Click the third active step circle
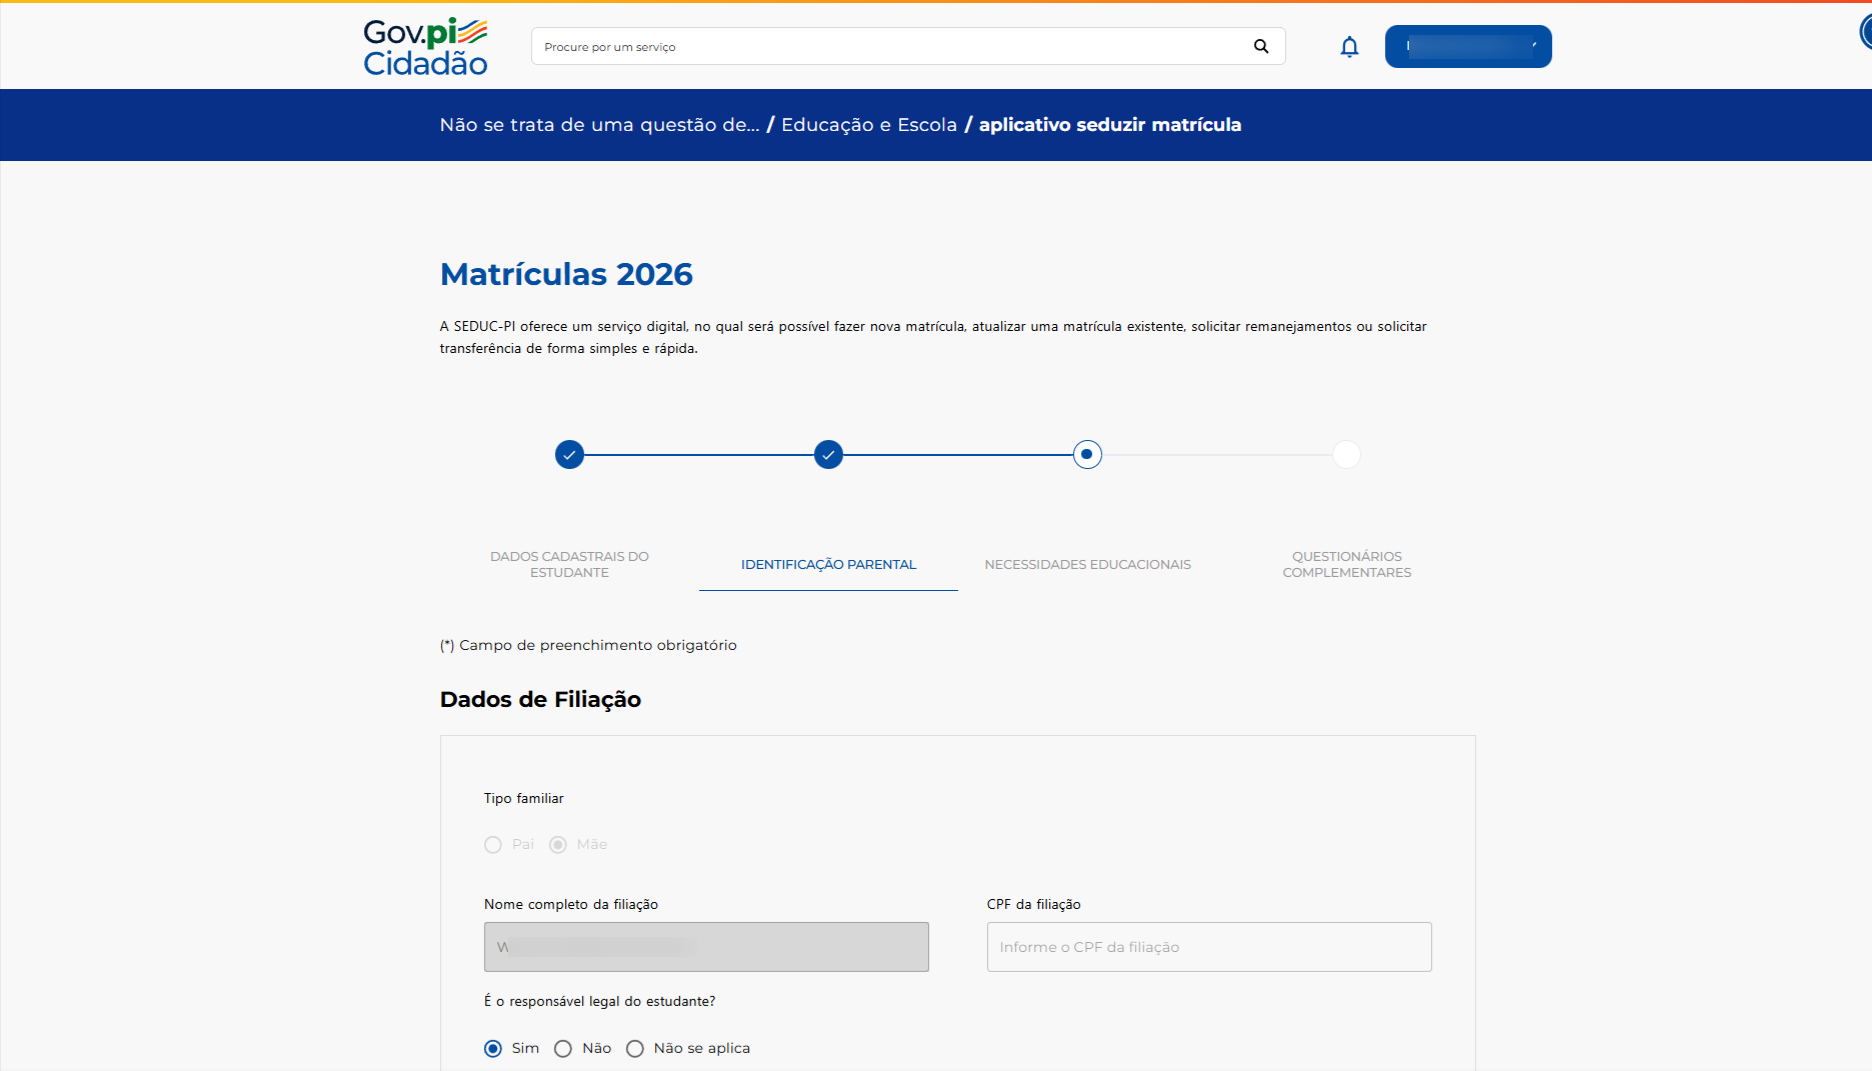 pos(1087,455)
